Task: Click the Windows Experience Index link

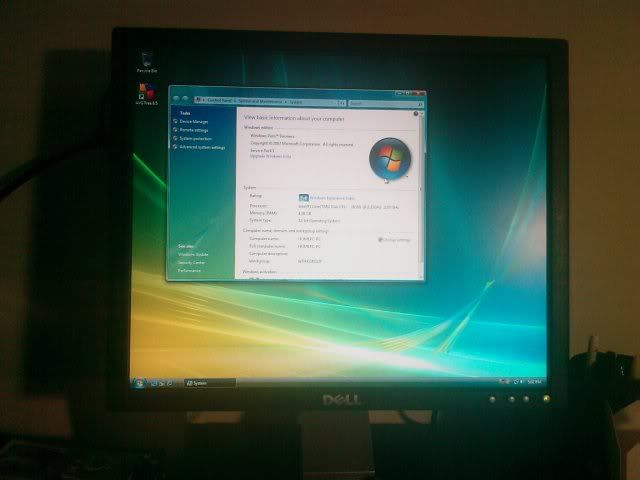Action: point(332,198)
